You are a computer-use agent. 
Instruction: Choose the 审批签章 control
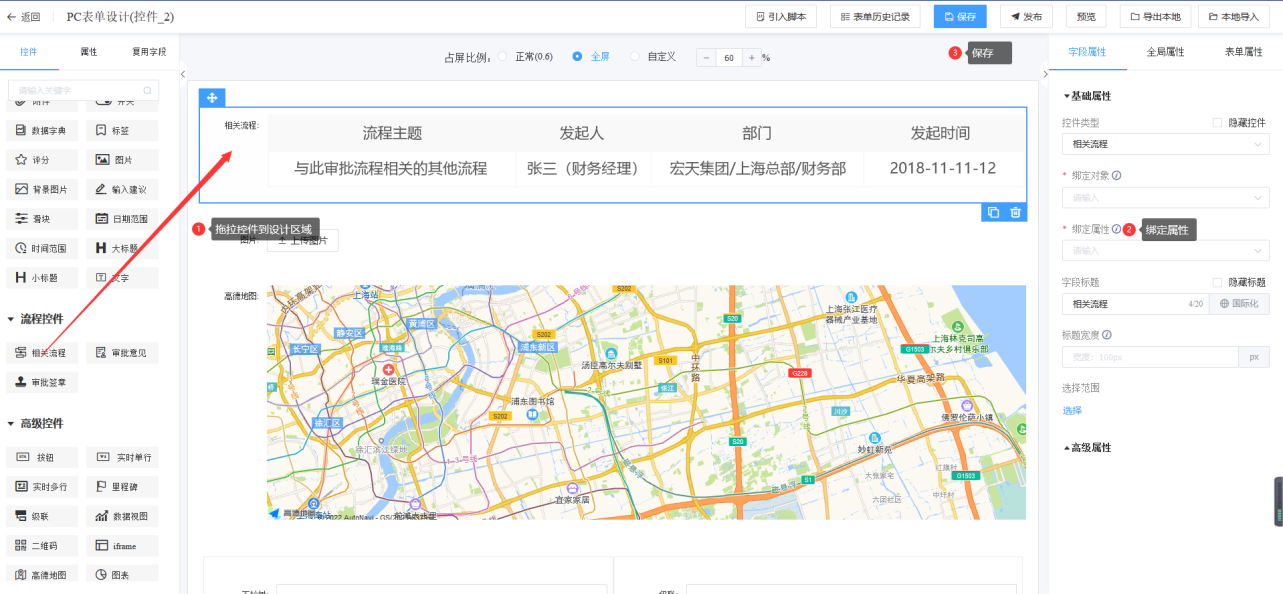pyautogui.click(x=42, y=382)
